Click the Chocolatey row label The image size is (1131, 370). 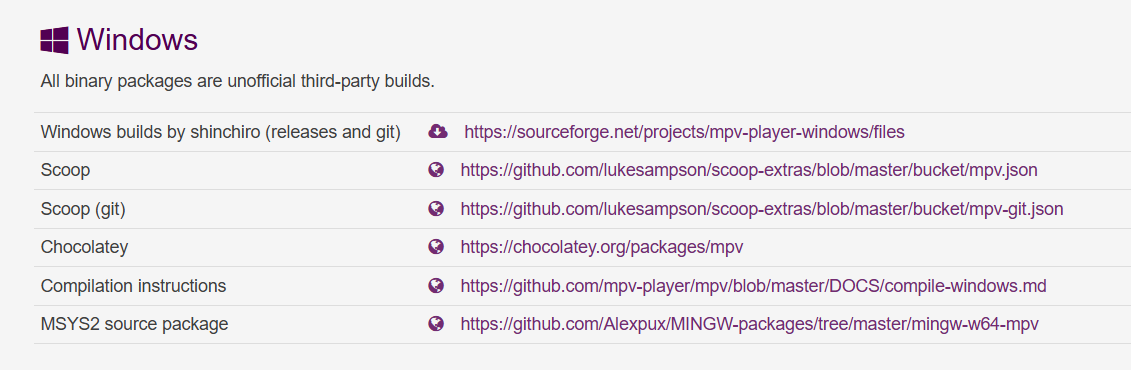[x=84, y=247]
